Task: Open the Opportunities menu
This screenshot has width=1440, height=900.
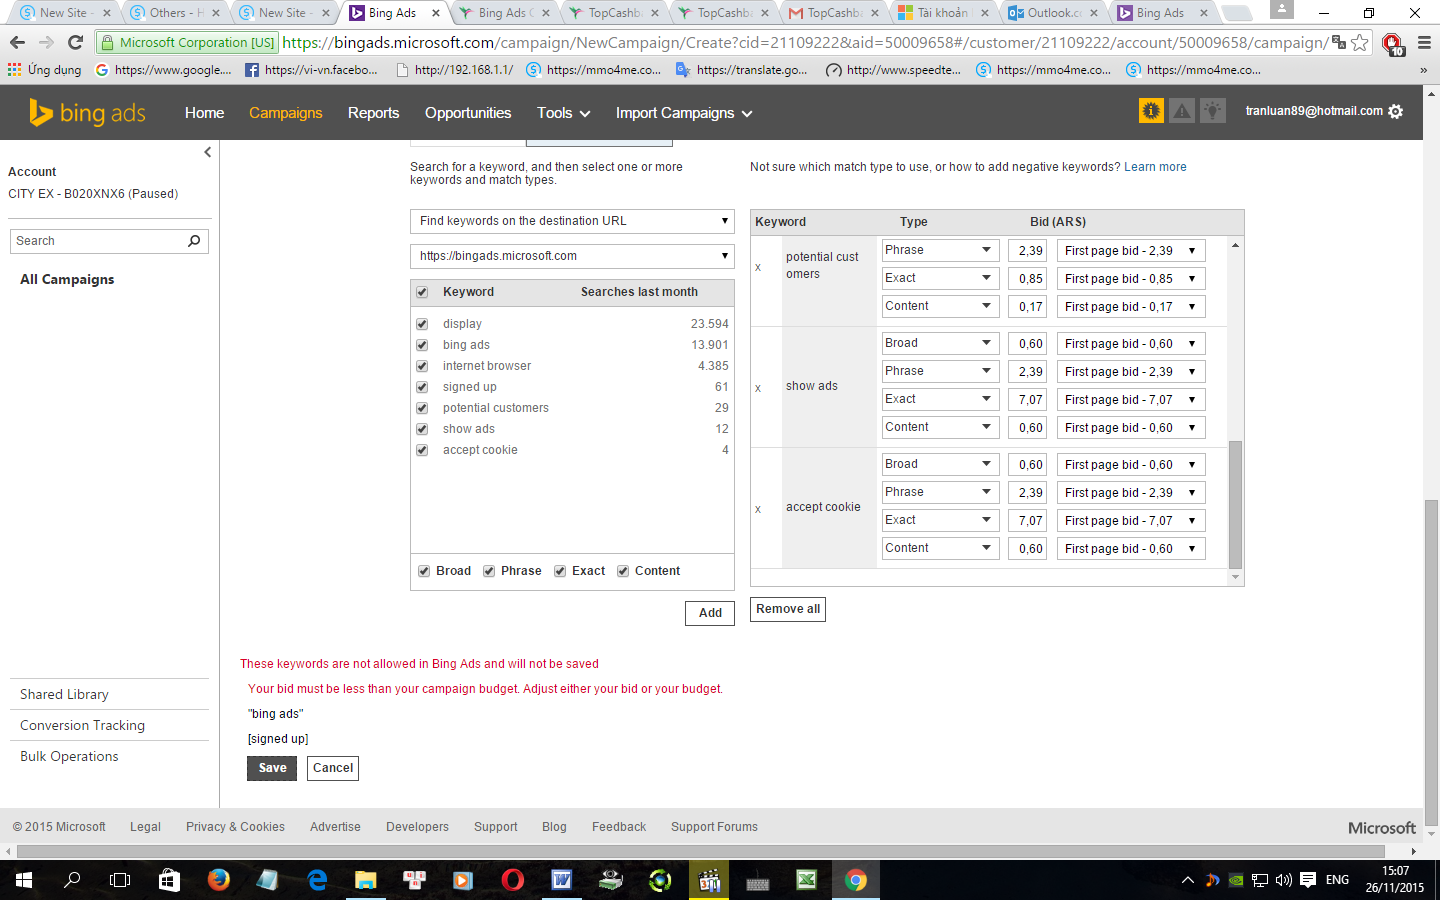Action: coord(468,113)
